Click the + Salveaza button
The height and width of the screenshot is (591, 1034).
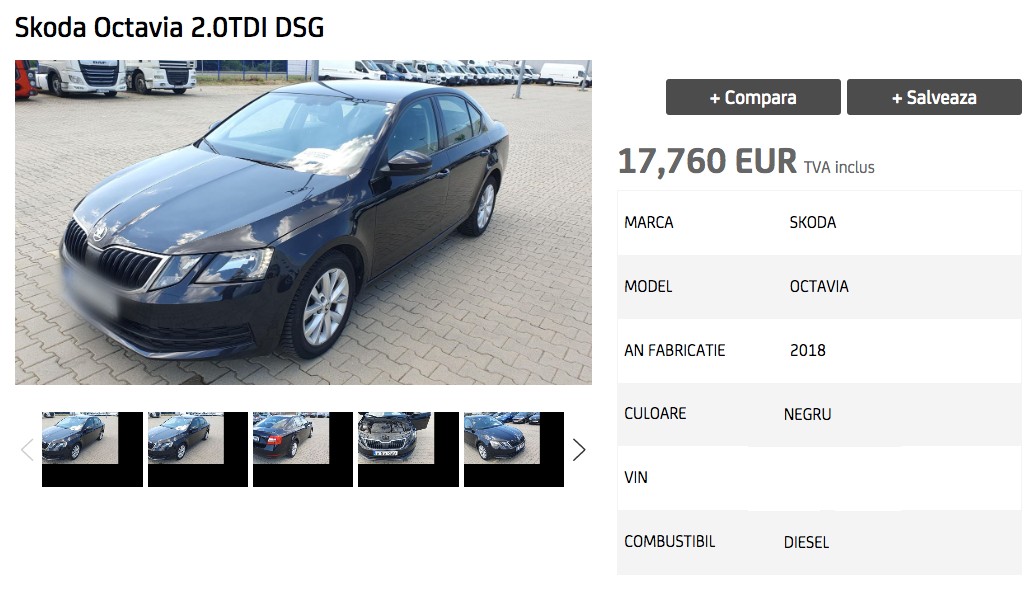934,97
